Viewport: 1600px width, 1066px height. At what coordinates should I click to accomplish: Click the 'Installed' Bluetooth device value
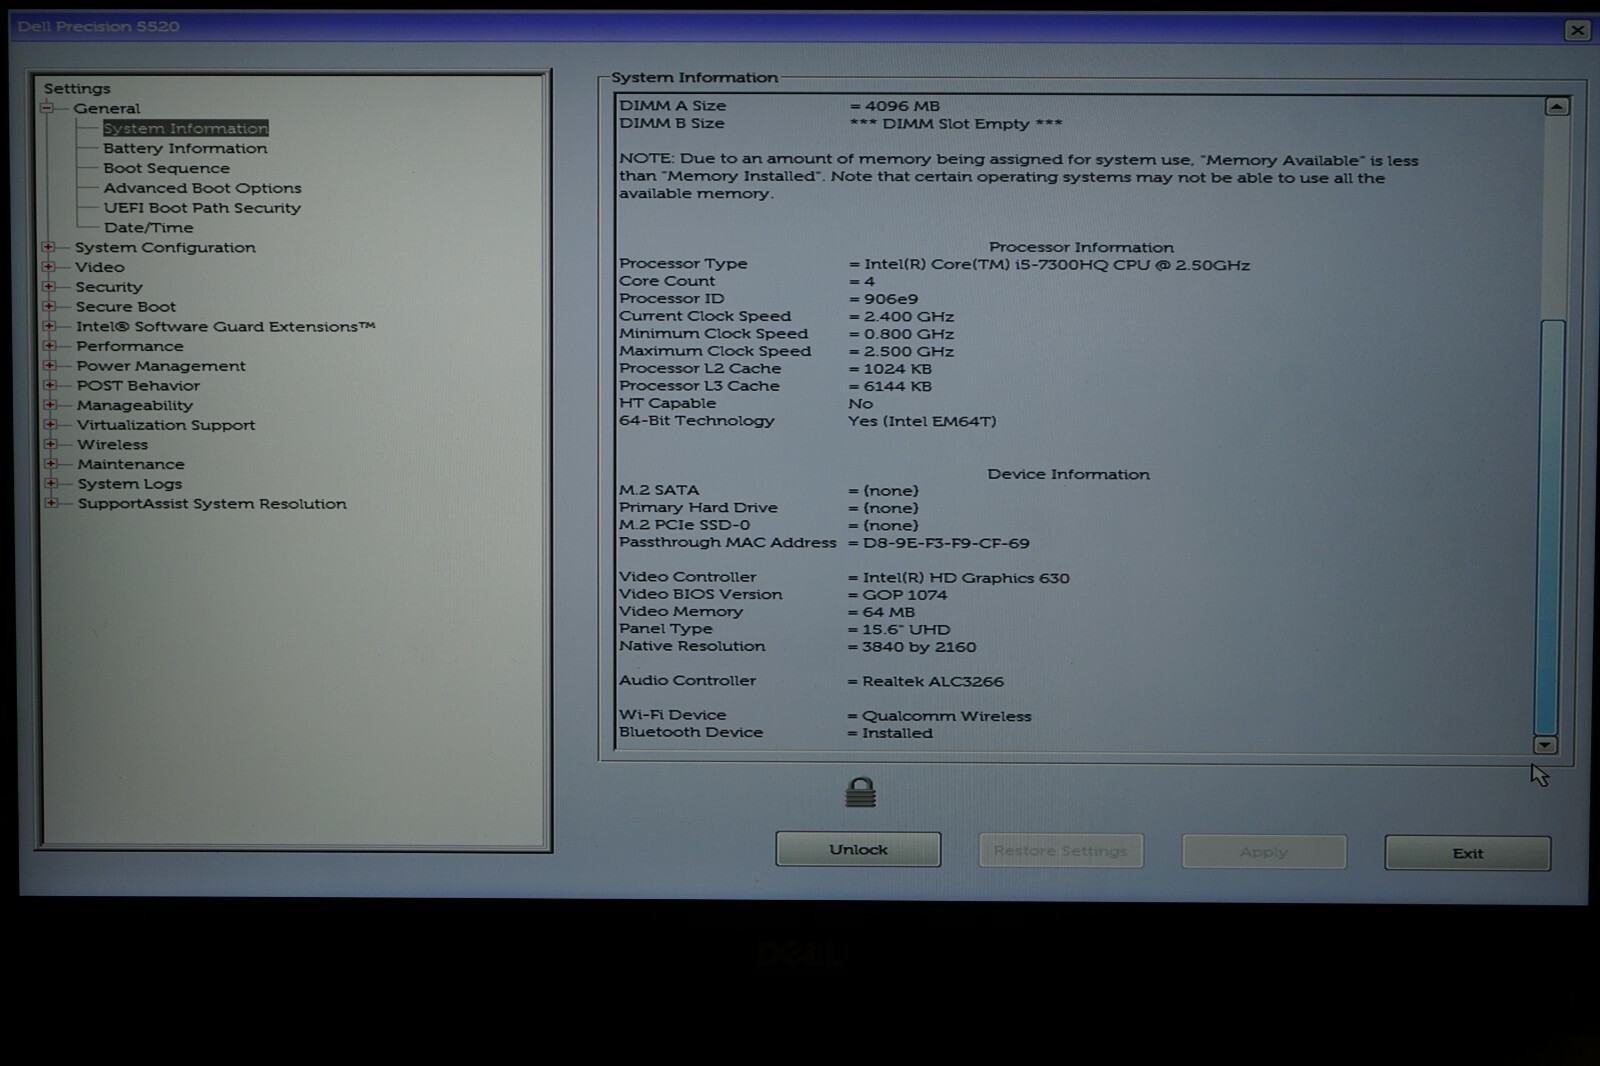pos(897,733)
